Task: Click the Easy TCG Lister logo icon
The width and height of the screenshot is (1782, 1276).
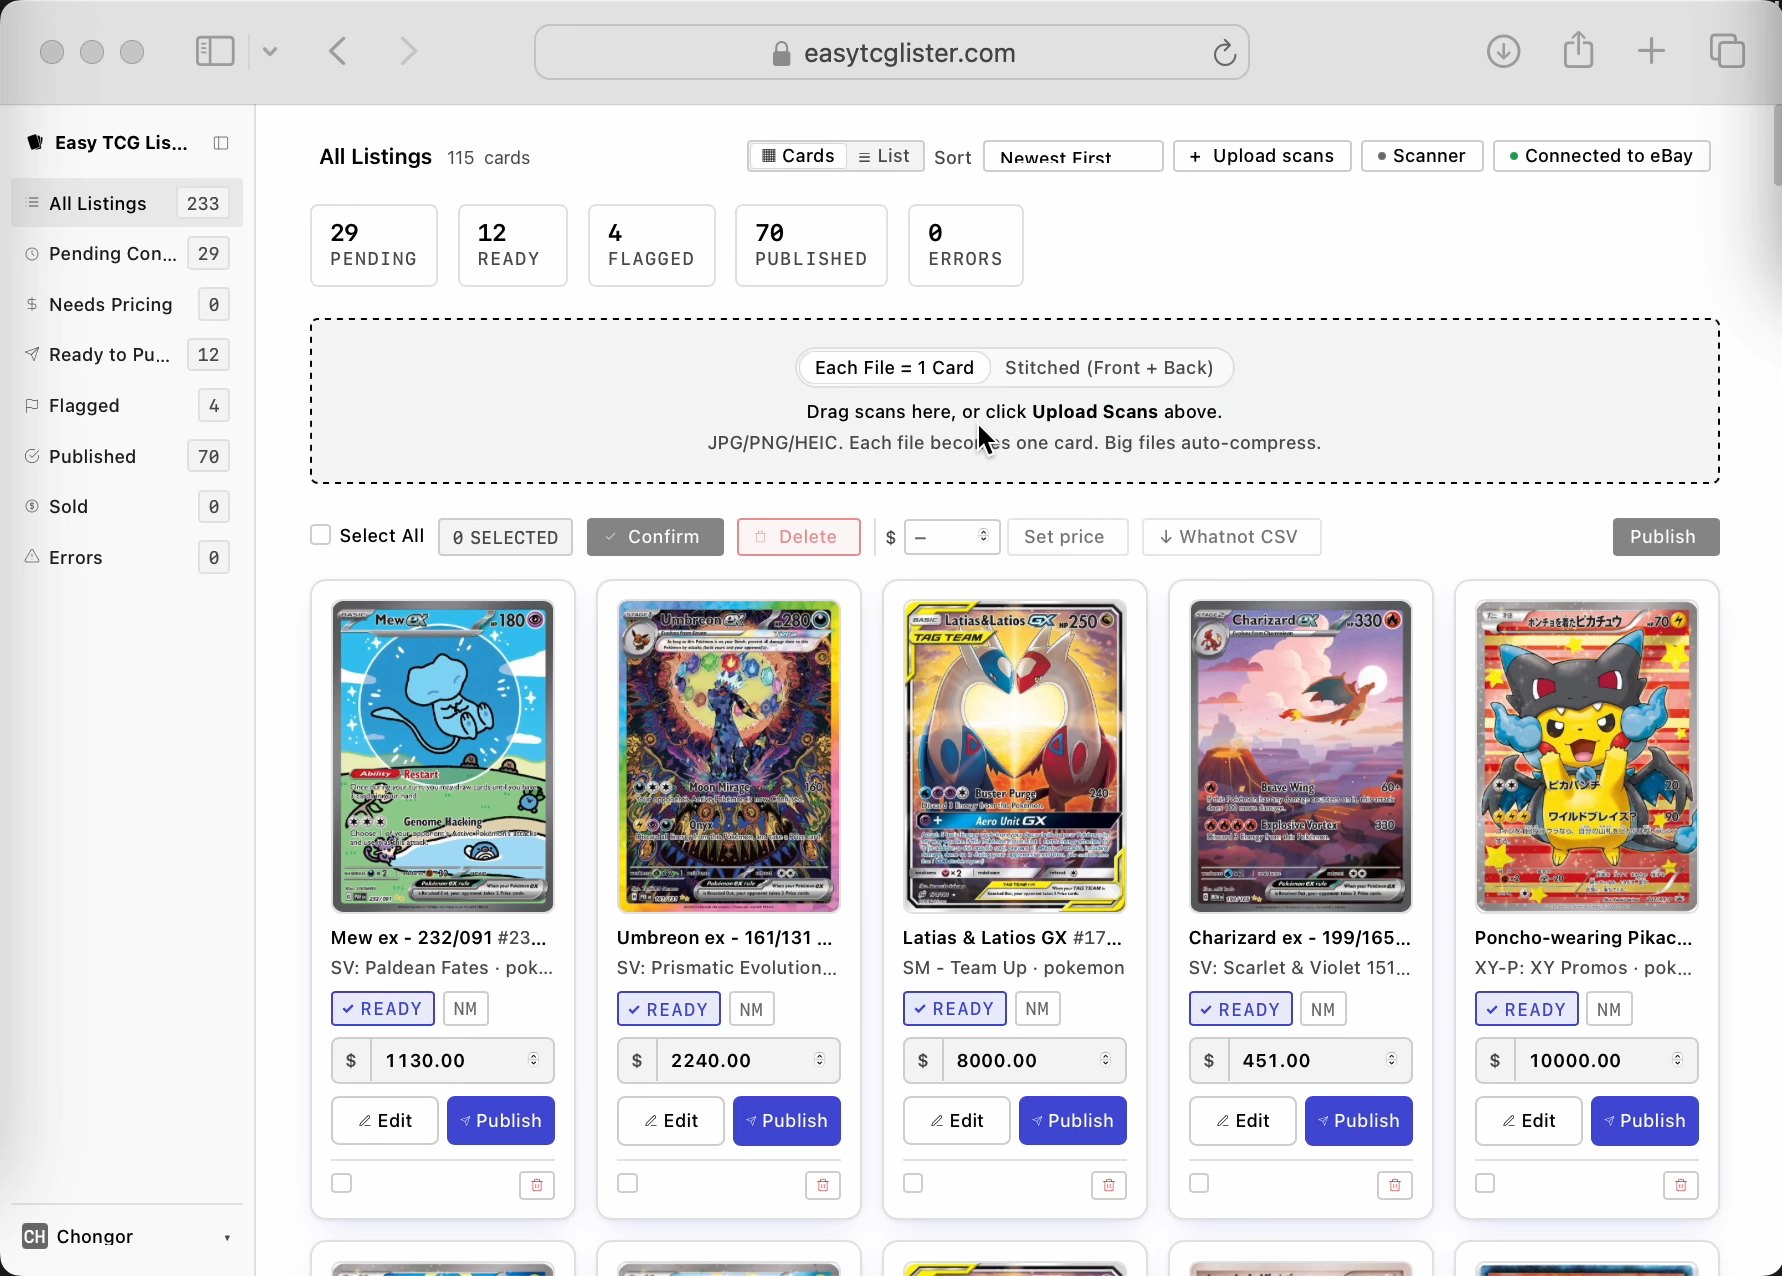Action: pos(35,143)
